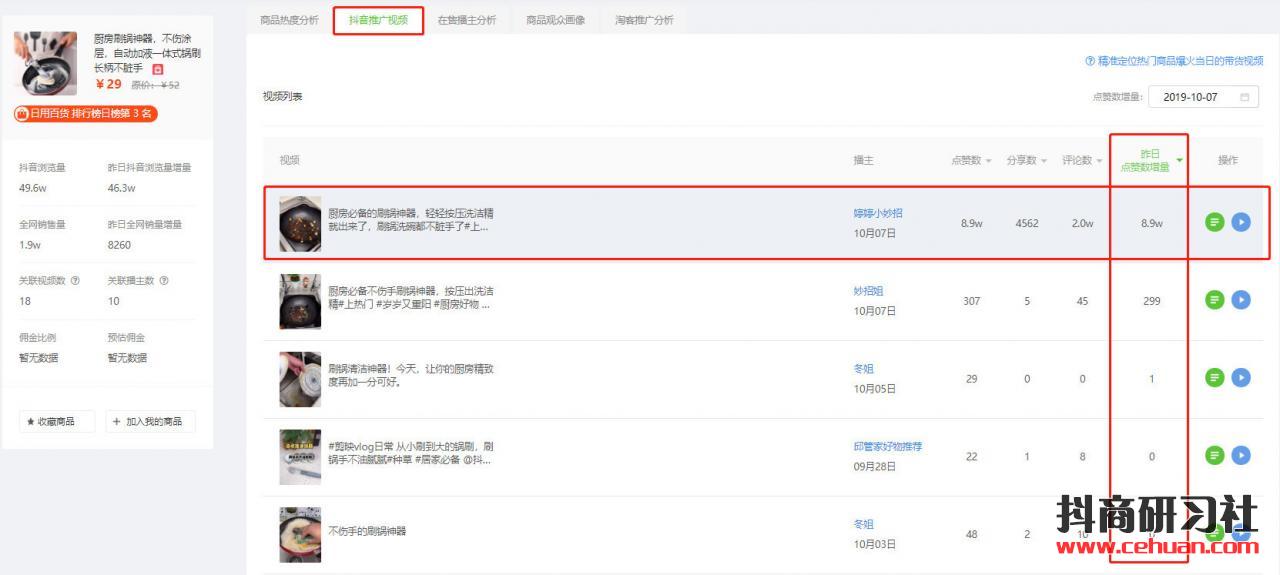Viewport: 1280px width, 575px height.
Task: Open the 婷婷小妙招 broadcaster link
Action: pyautogui.click(x=878, y=213)
